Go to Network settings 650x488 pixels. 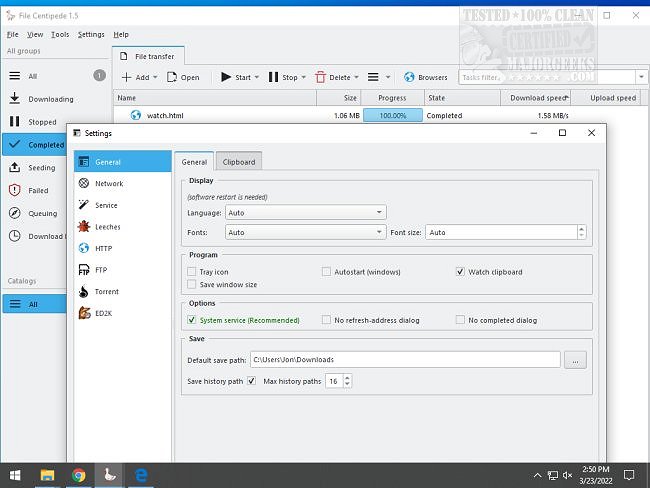108,183
